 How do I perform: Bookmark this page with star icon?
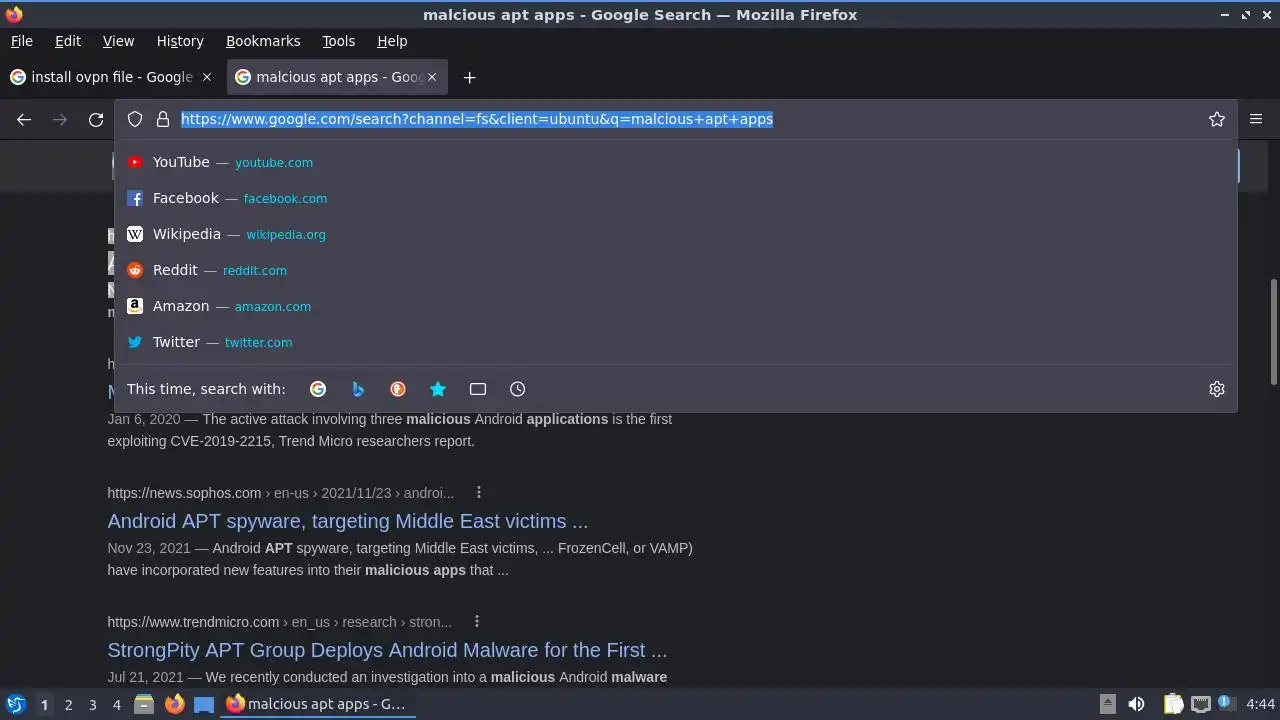(x=1217, y=119)
